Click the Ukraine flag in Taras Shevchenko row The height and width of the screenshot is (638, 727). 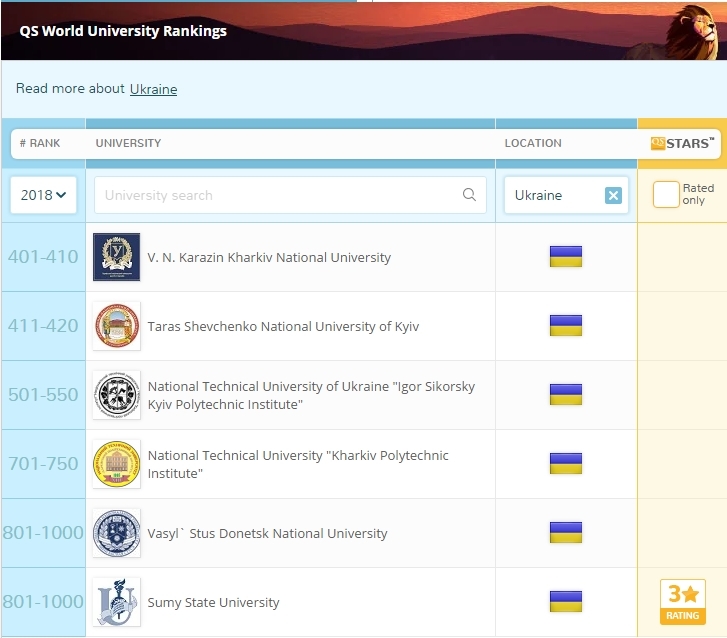(x=566, y=325)
